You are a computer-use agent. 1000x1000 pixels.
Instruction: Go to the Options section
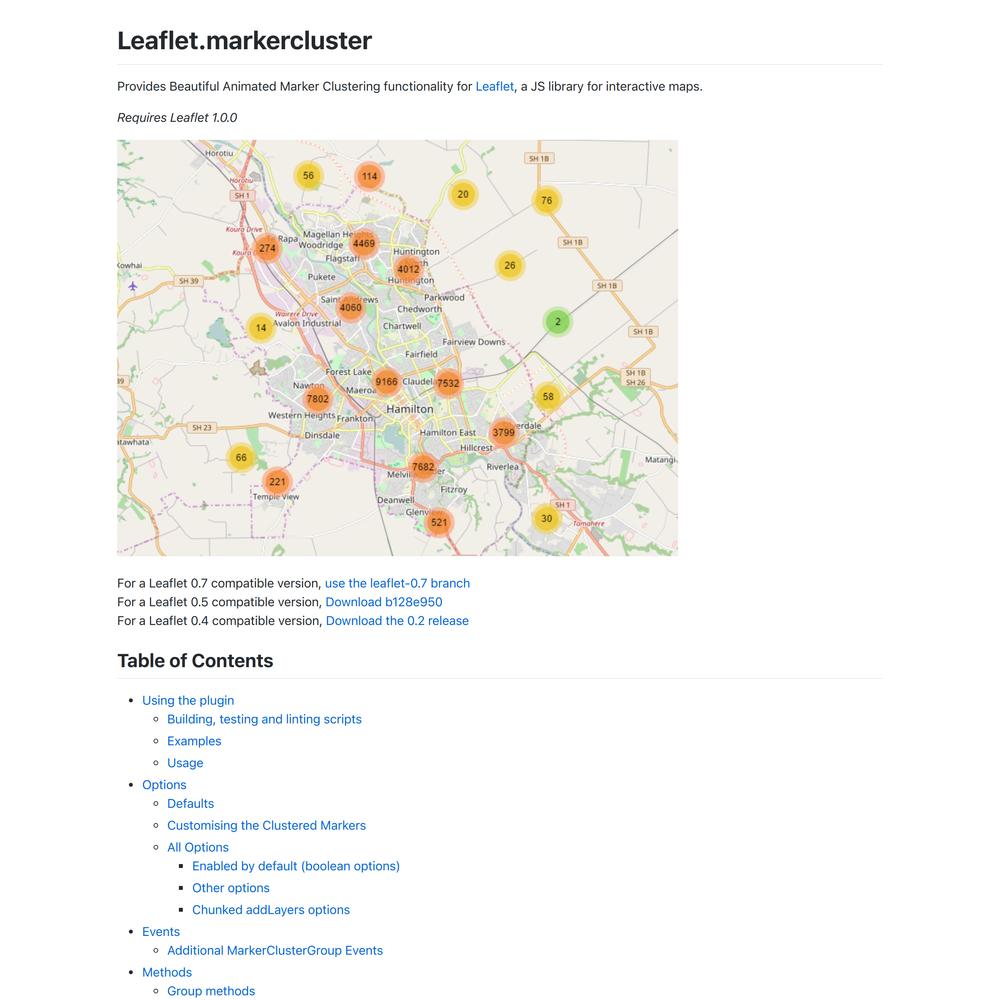(x=164, y=784)
